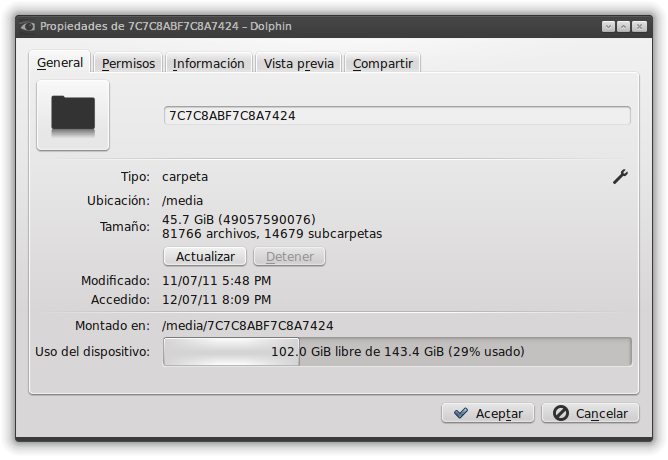Click the location value '/media'

coord(182,200)
